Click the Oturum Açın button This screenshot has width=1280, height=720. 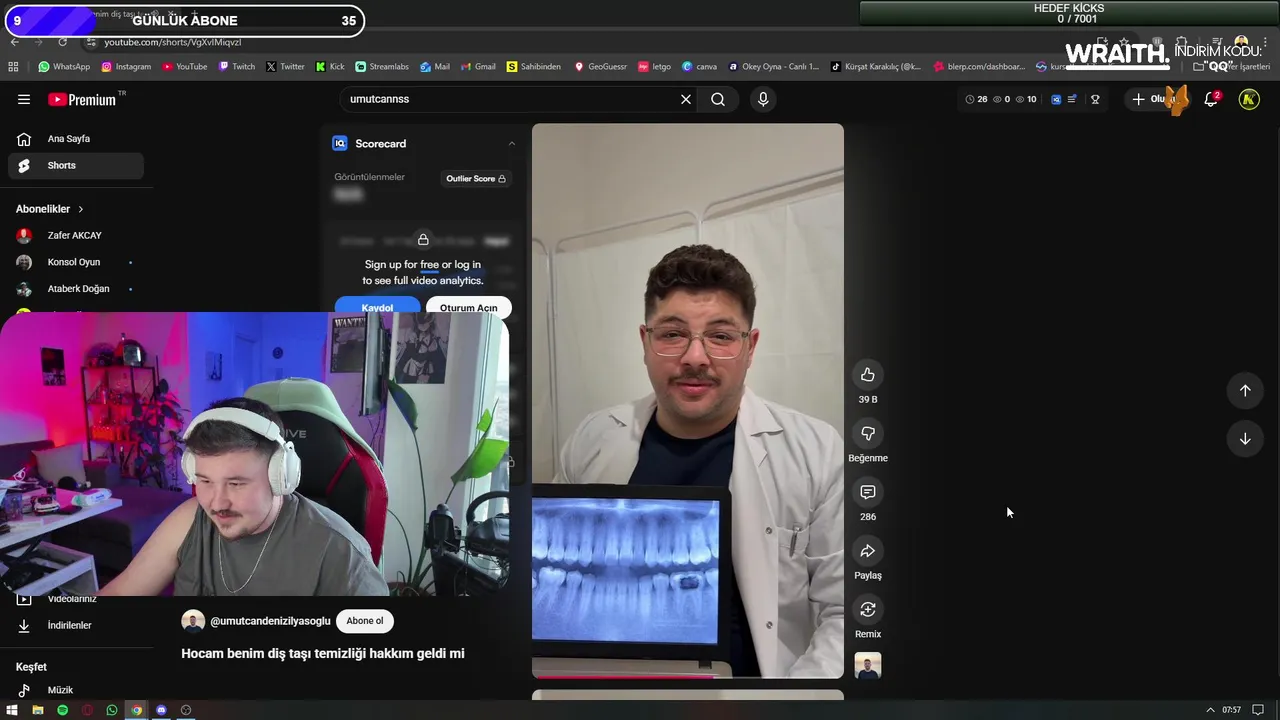click(468, 306)
